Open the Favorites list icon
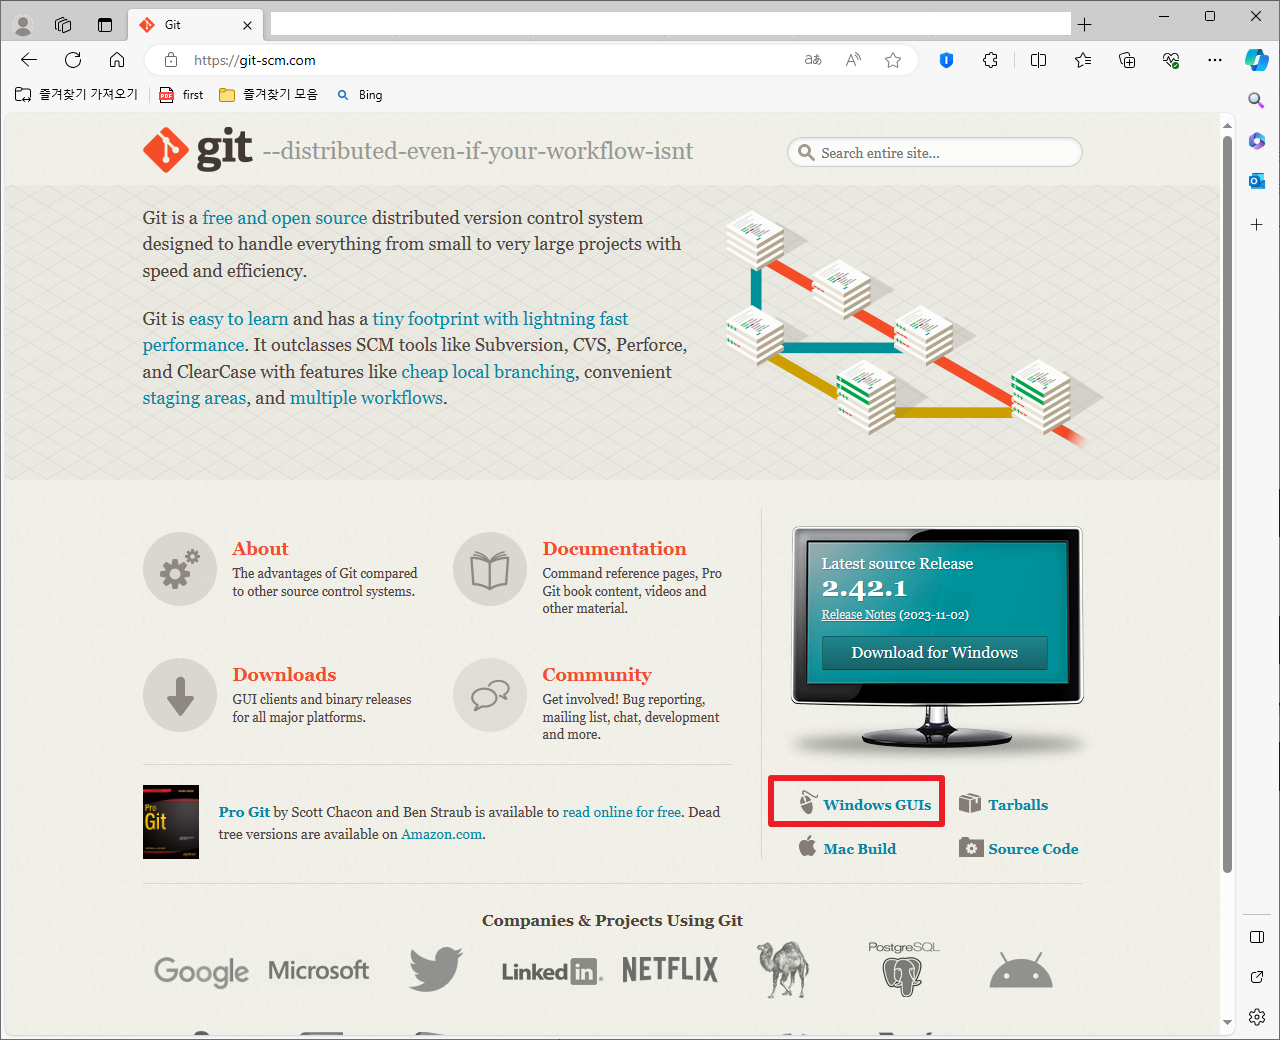Viewport: 1280px width, 1040px height. pos(1082,60)
